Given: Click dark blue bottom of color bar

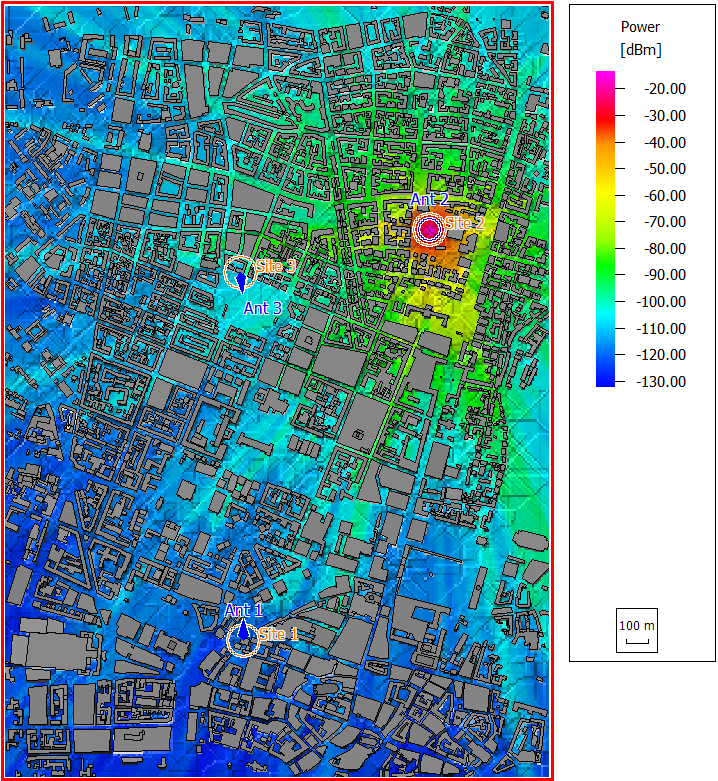Looking at the screenshot, I should 606,380.
